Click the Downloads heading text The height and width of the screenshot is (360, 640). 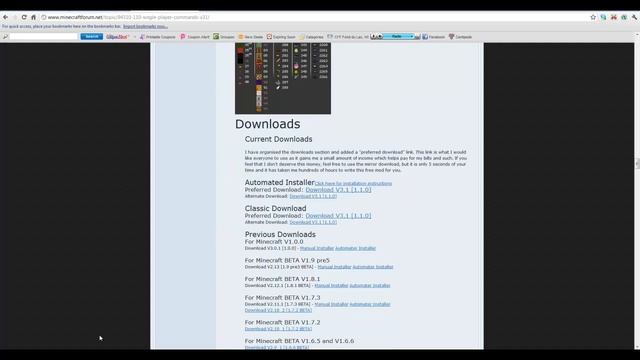click(x=268, y=124)
